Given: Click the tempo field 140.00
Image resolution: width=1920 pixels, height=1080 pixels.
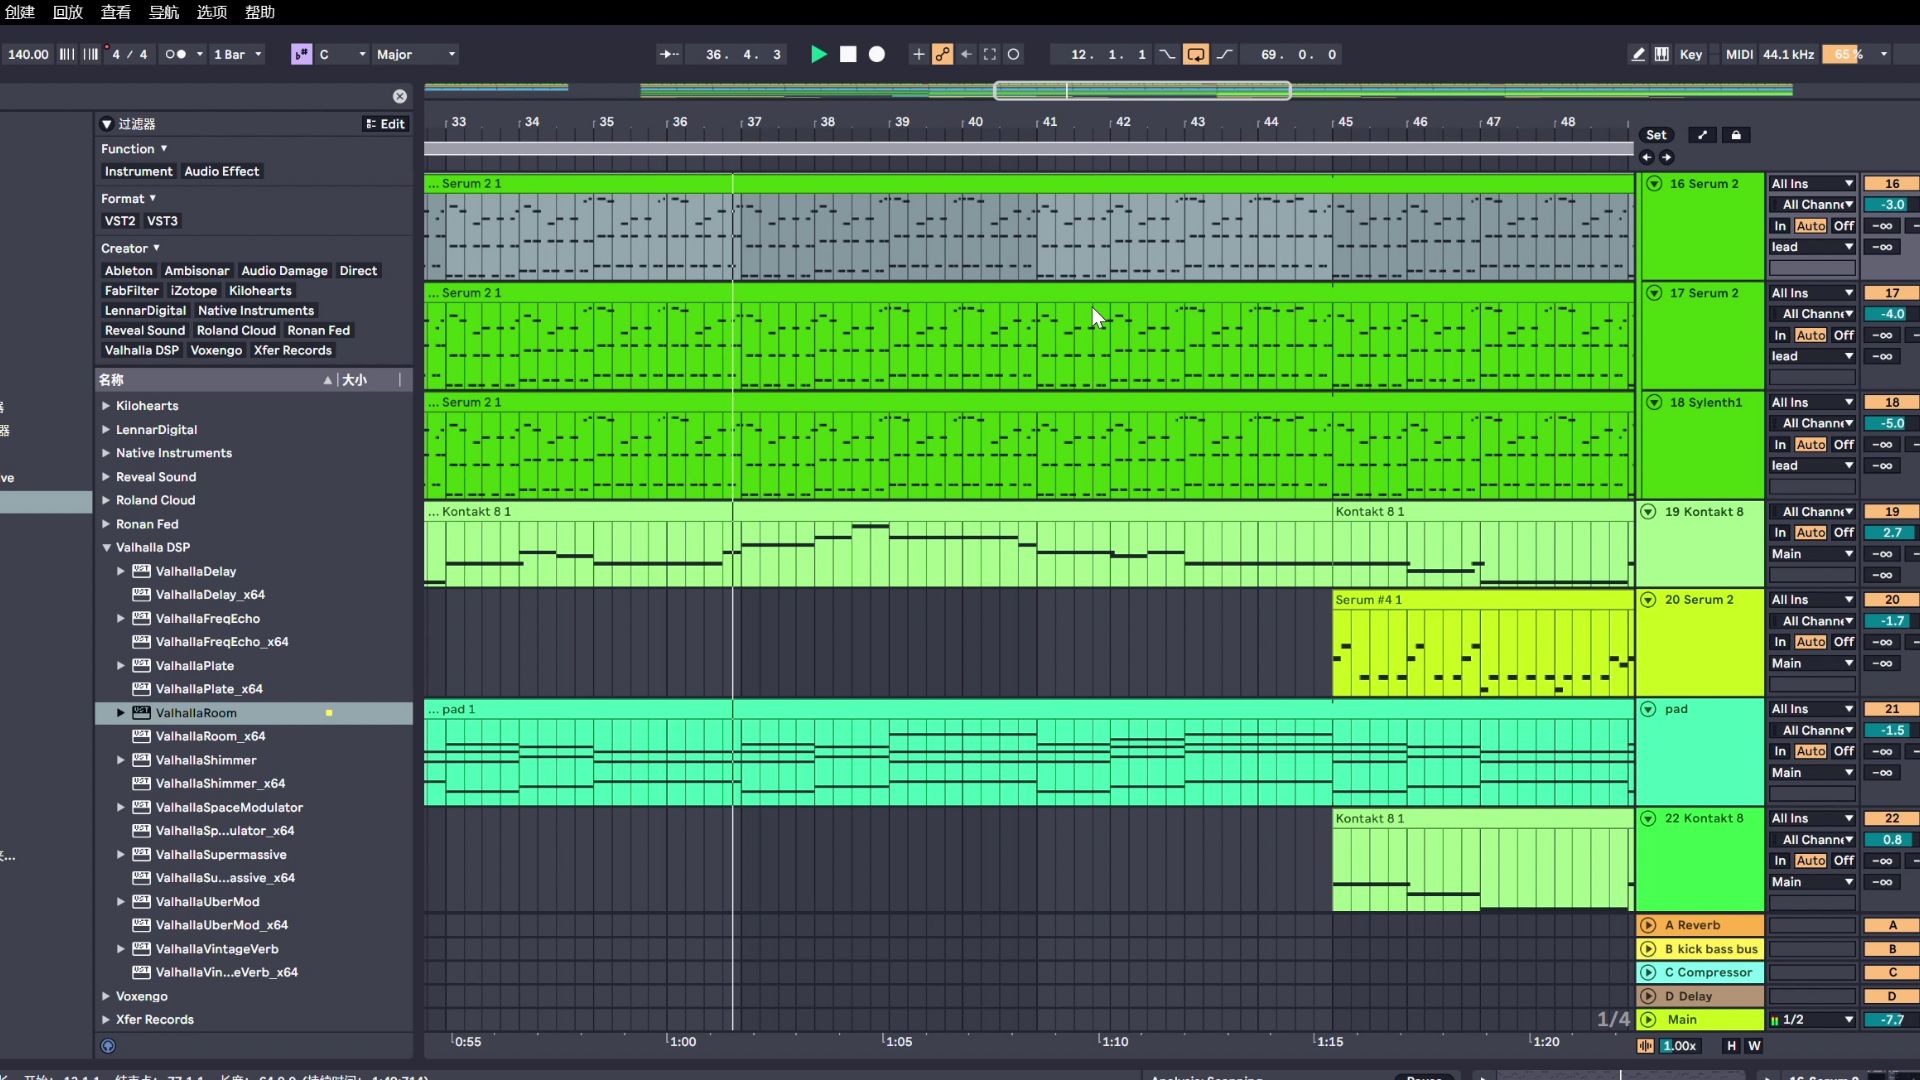Looking at the screenshot, I should pyautogui.click(x=28, y=54).
